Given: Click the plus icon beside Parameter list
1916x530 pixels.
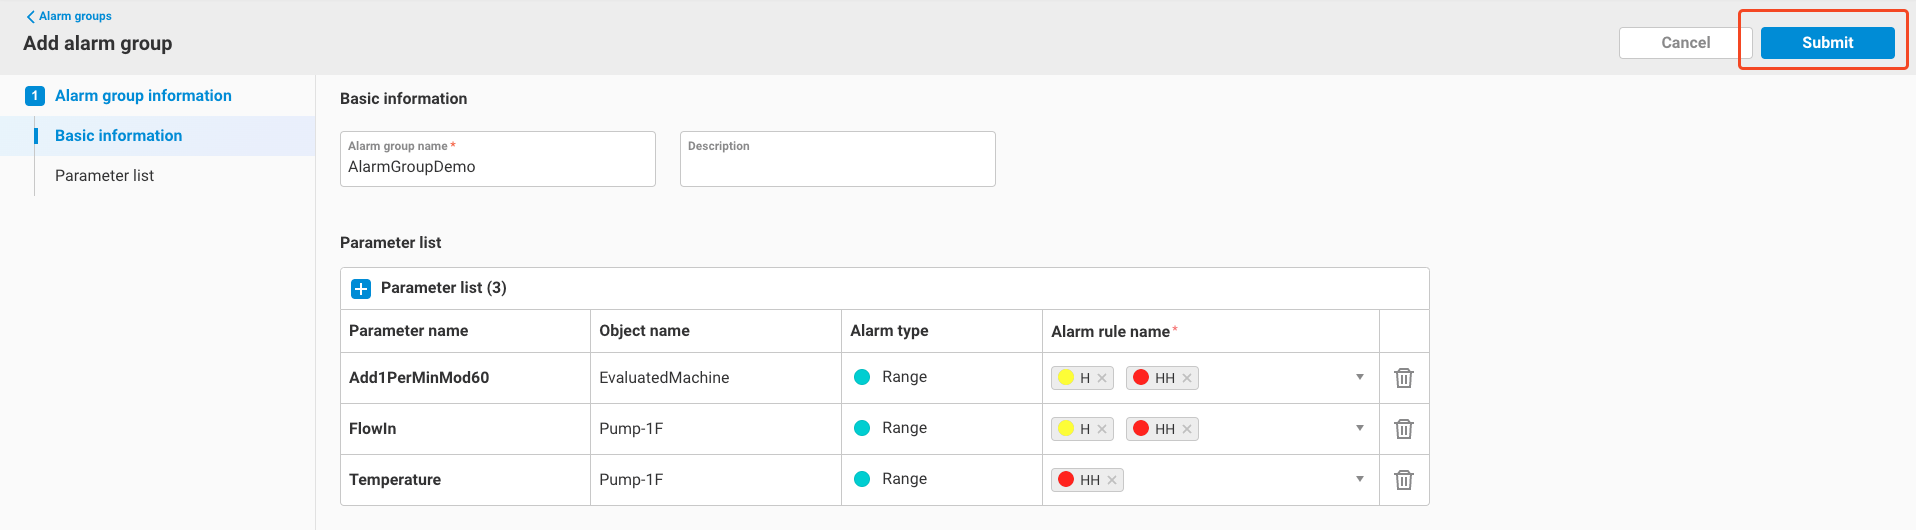Looking at the screenshot, I should (361, 289).
